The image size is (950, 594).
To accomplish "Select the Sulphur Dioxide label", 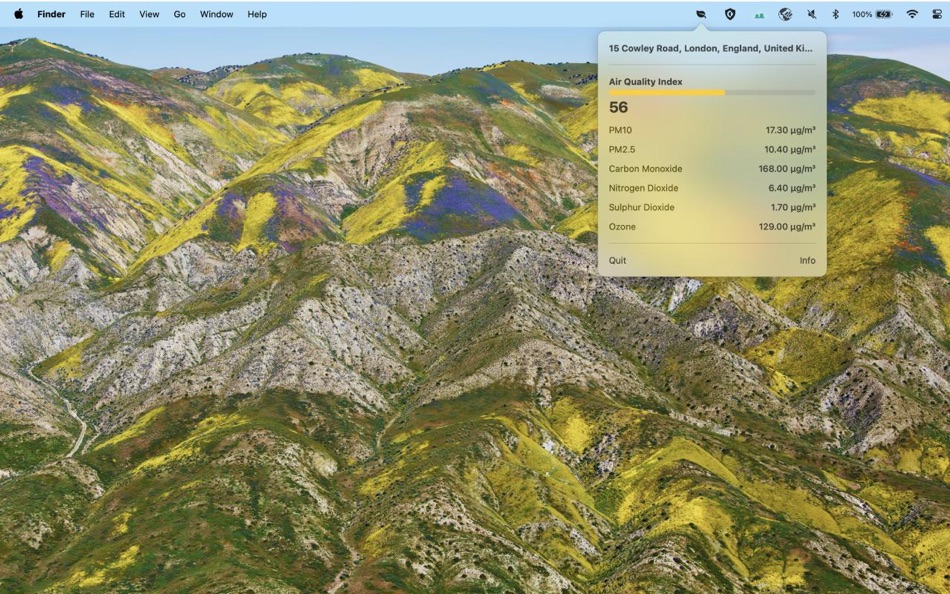I will [x=642, y=207].
